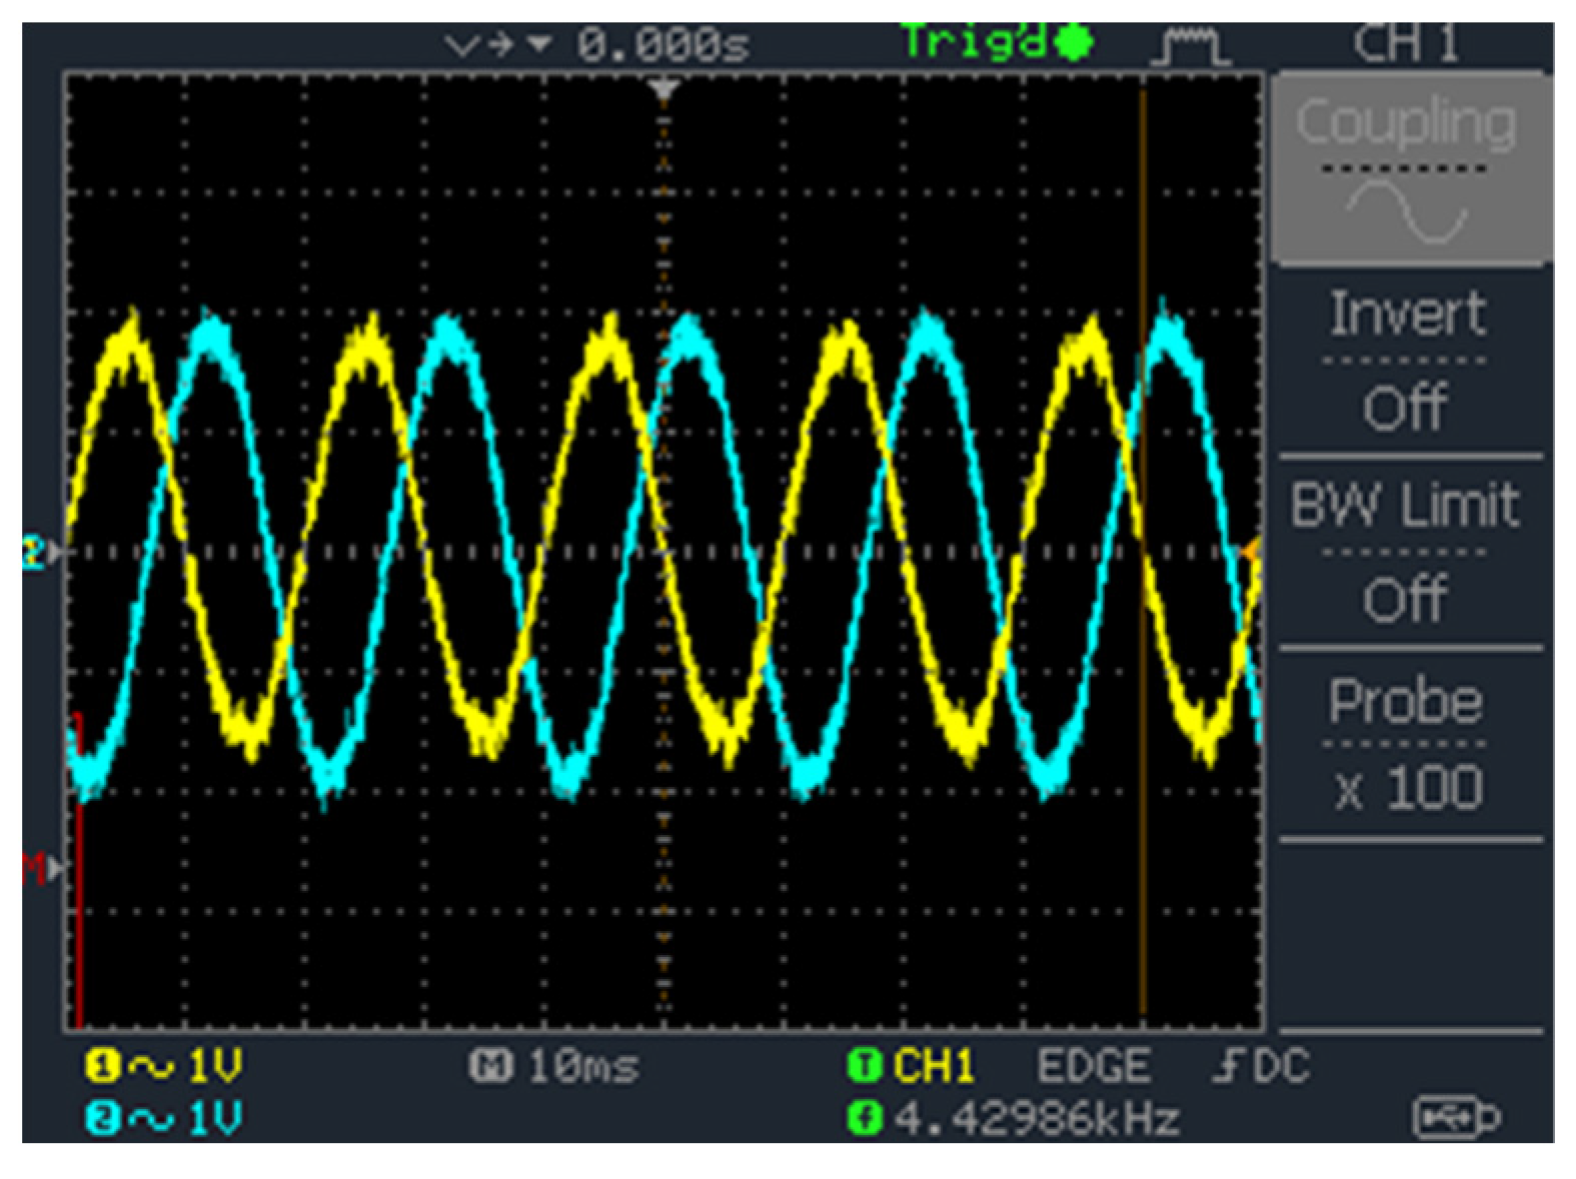This screenshot has width=1576, height=1179.
Task: Click the channel 2 ground level marker
Action: 36,552
